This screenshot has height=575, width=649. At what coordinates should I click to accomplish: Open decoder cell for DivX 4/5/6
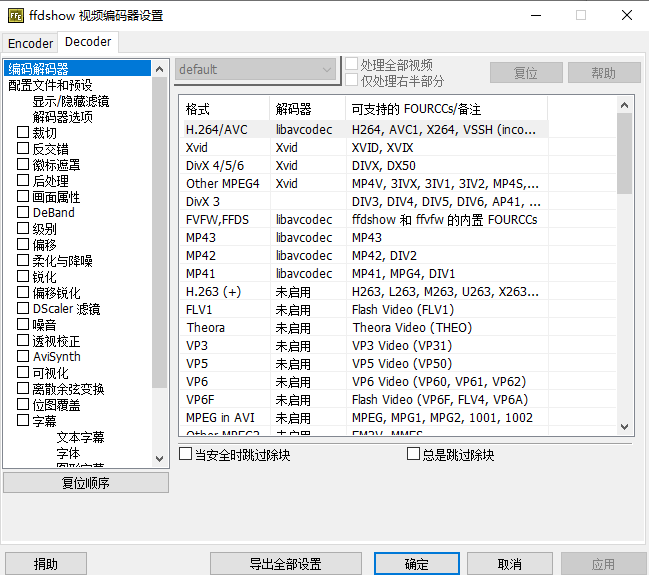coord(308,166)
